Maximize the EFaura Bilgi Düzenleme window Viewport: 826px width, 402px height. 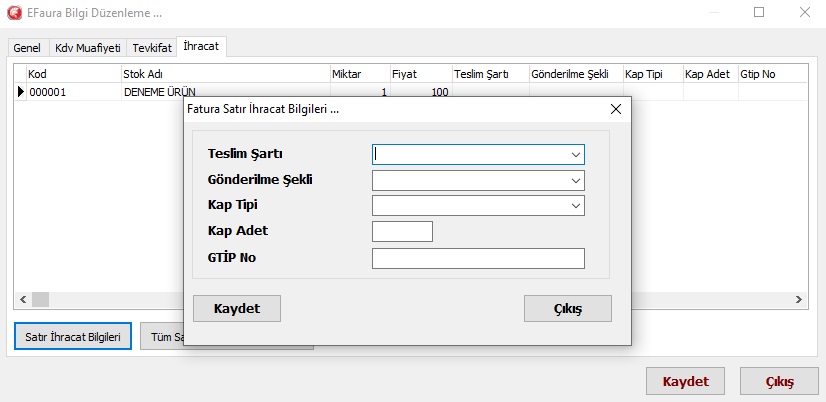pos(759,13)
